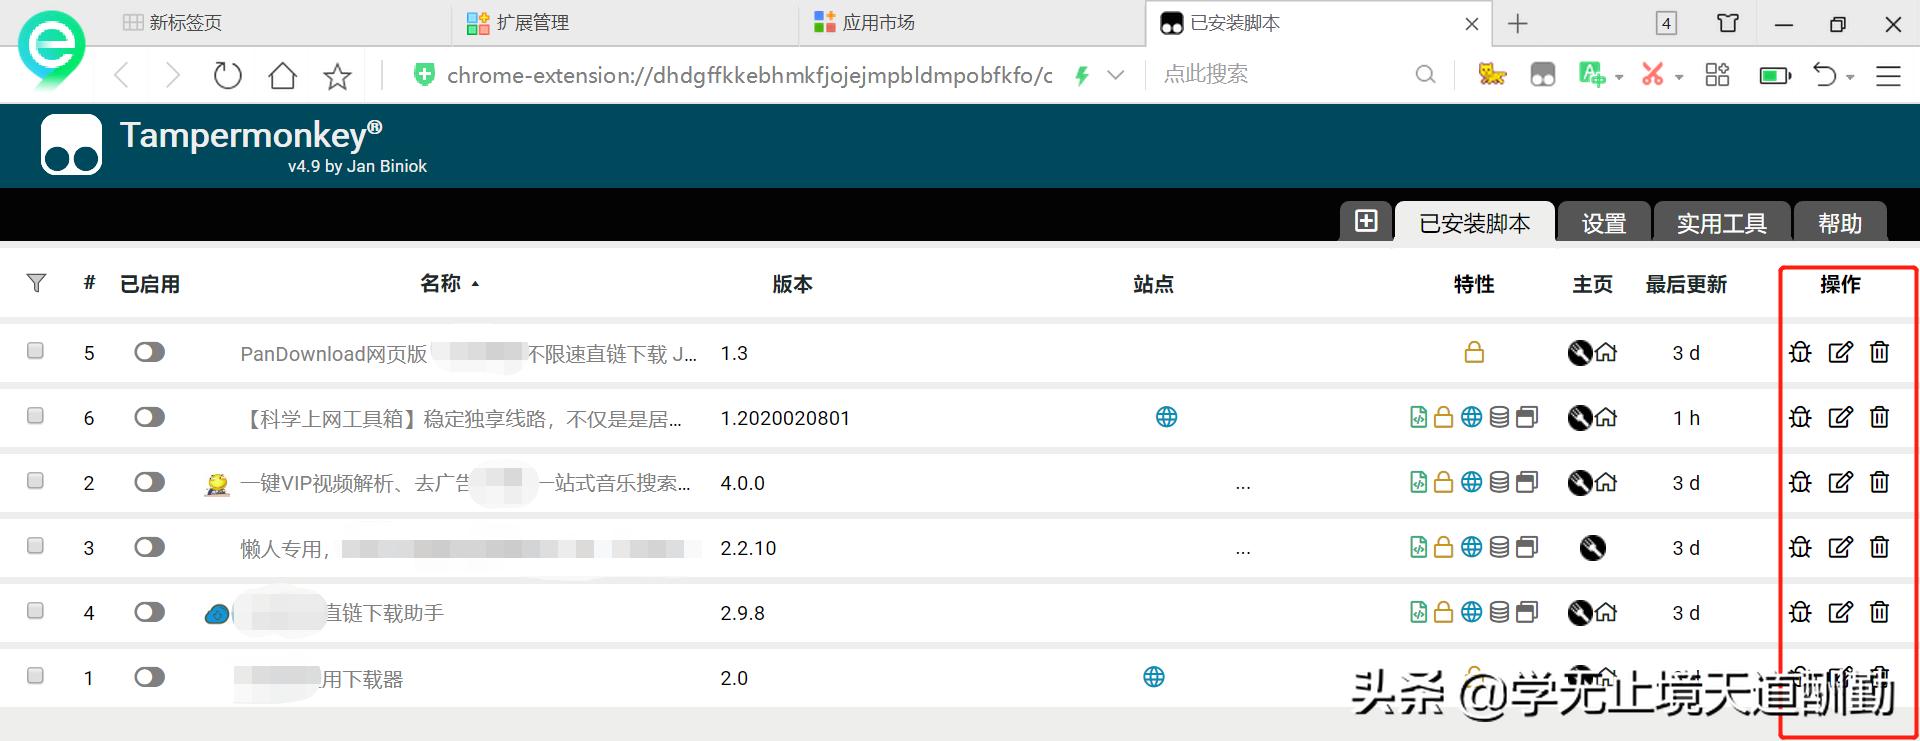Screen dimensions: 1920x741
Task: Open the 实用工具 tab
Action: (1721, 223)
